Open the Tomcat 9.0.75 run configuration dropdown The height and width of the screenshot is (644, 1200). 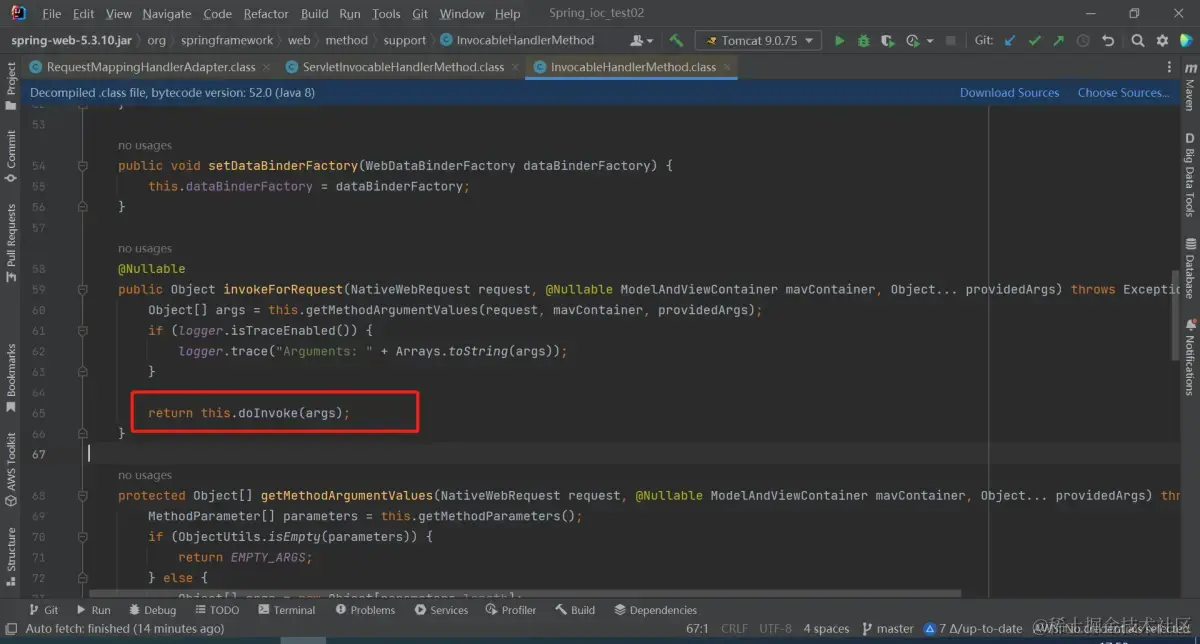[760, 40]
